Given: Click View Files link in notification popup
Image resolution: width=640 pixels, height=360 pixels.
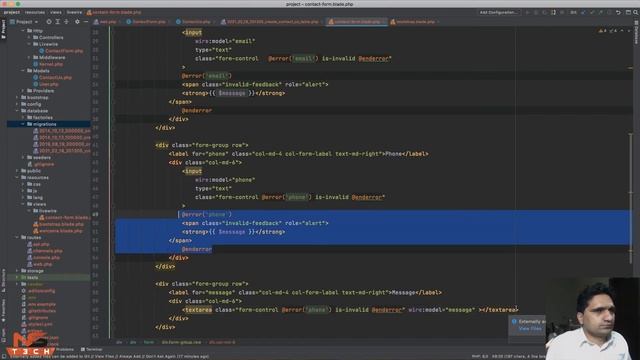Looking at the screenshot, I should pyautogui.click(x=530, y=329).
